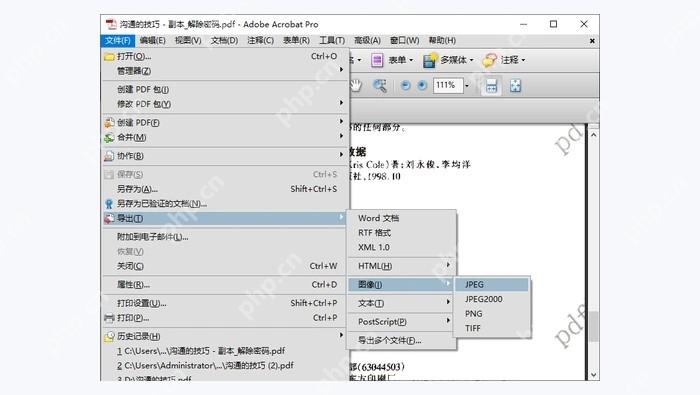Open the Comments menu
700x395 pixels.
point(260,41)
